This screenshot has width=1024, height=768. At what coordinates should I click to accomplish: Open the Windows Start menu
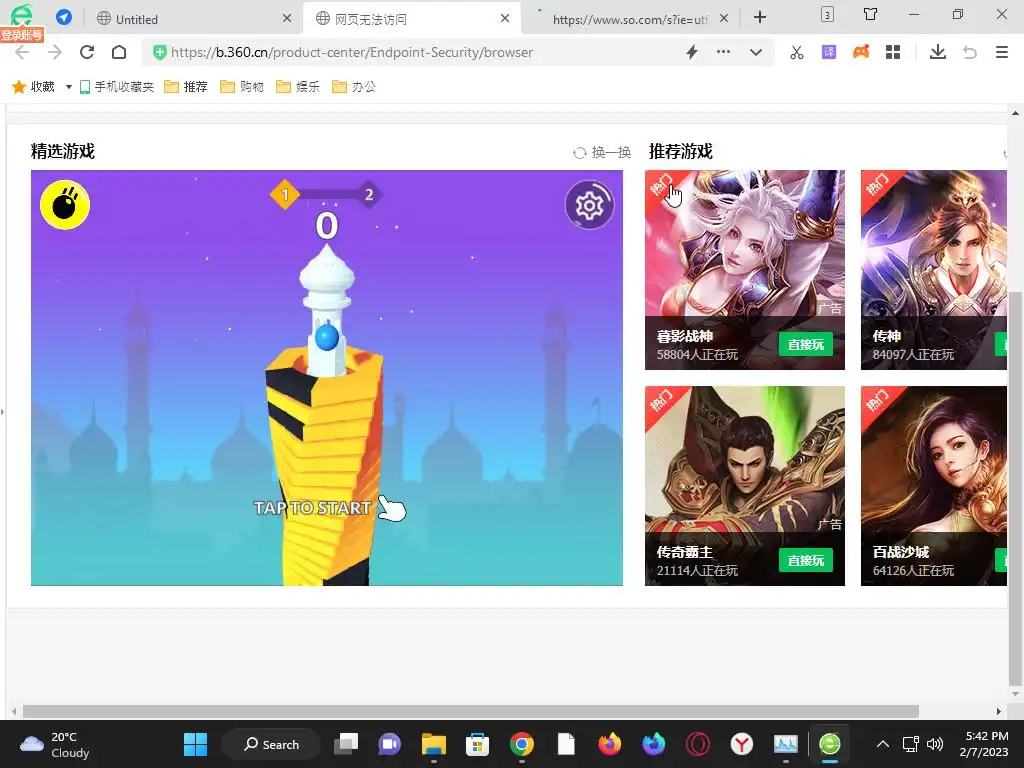point(195,744)
